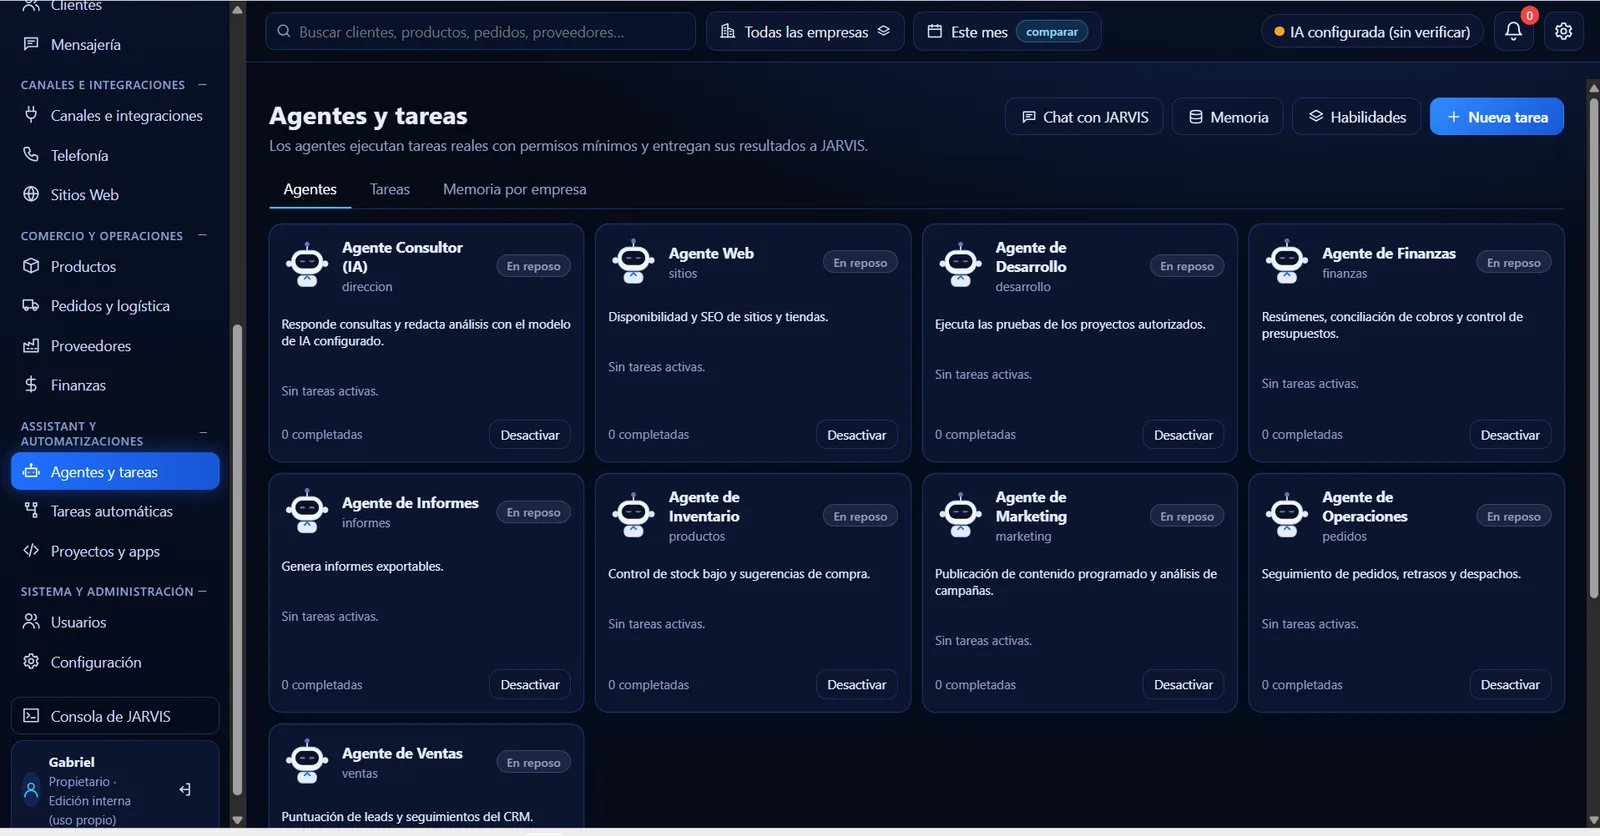Click the search clientes, productos field
The image size is (1600, 836).
[481, 31]
